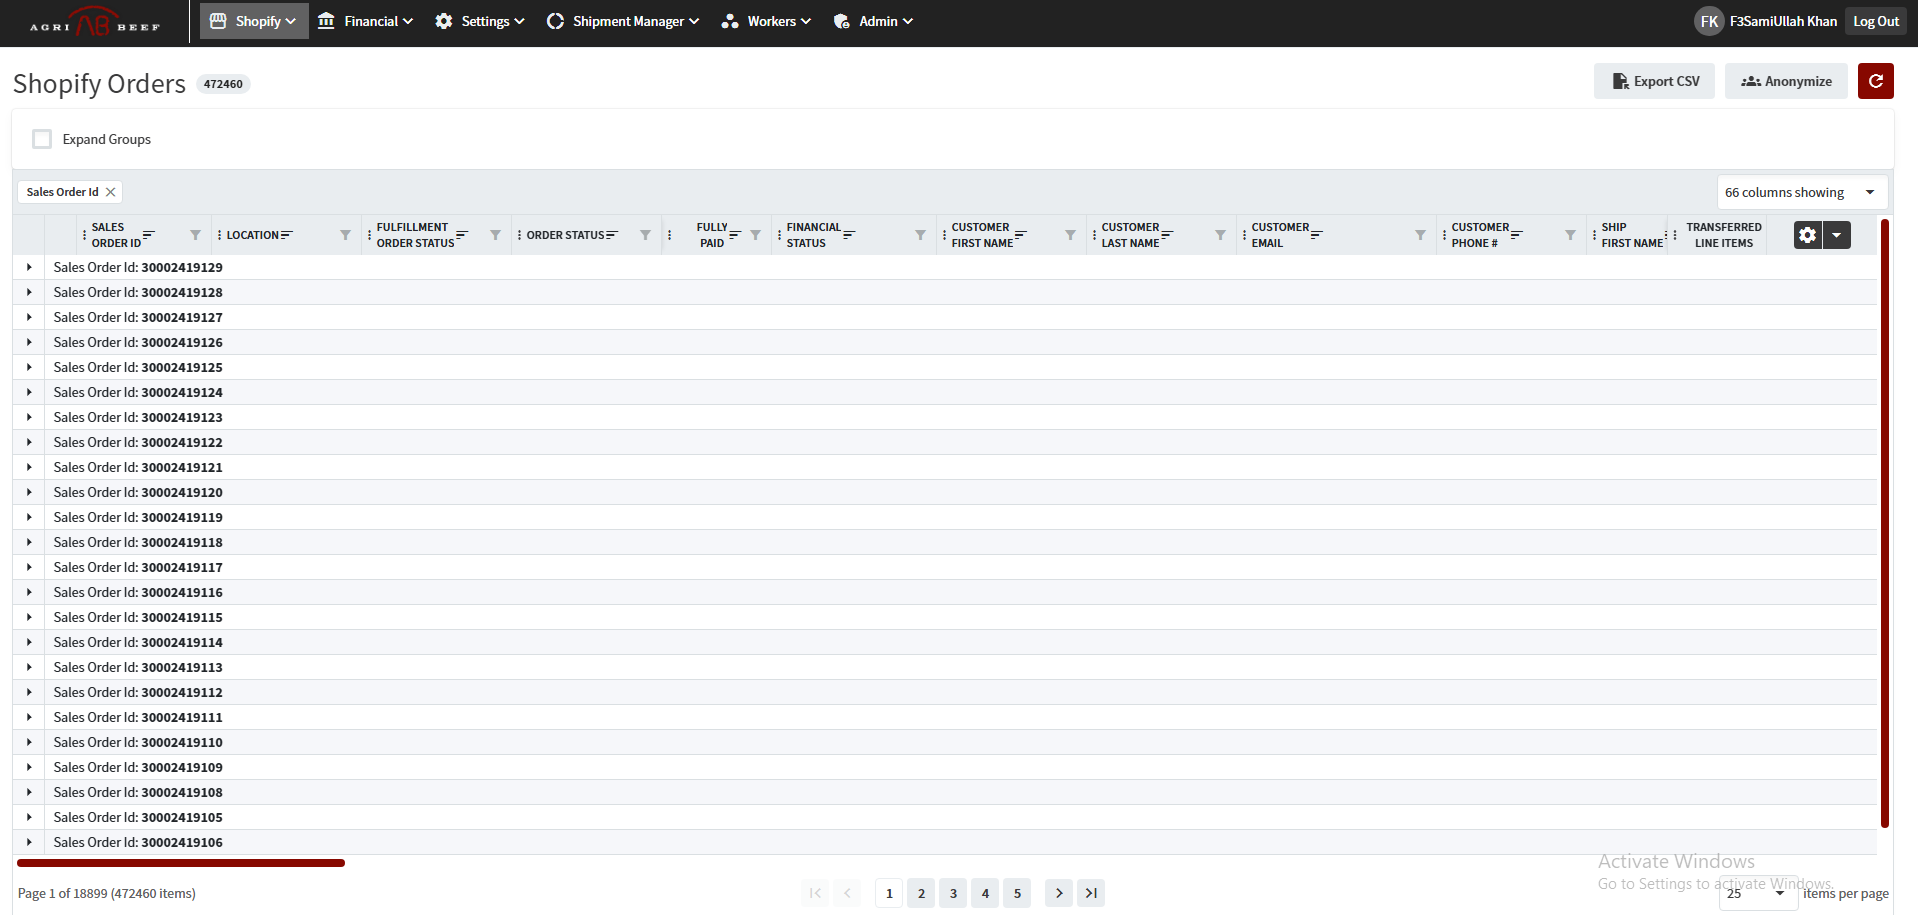Open grid settings gear icon
1918x915 pixels.
pyautogui.click(x=1807, y=235)
